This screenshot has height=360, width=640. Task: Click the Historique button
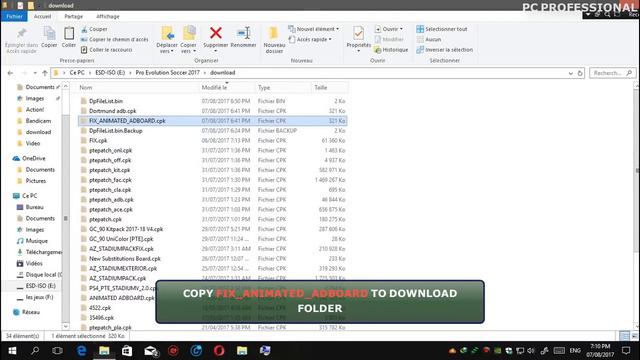[x=391, y=50]
